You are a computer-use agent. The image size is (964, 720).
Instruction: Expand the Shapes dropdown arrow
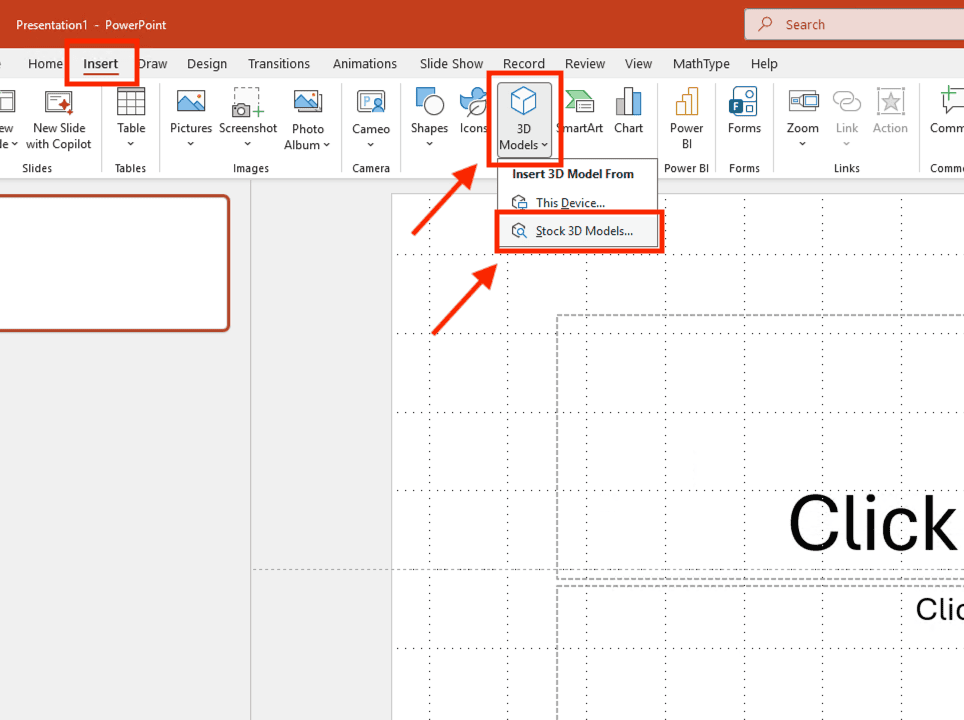point(429,144)
